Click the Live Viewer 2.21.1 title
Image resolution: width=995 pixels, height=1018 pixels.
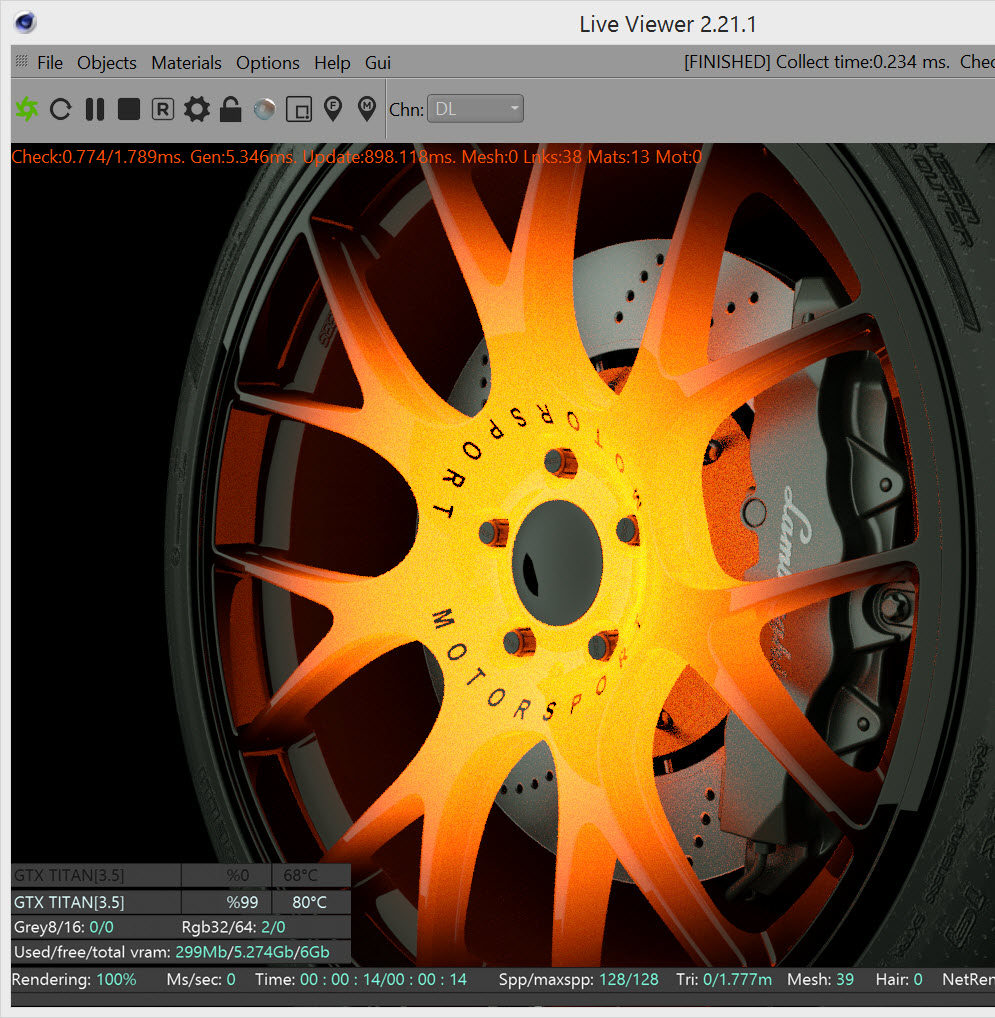[x=668, y=25]
